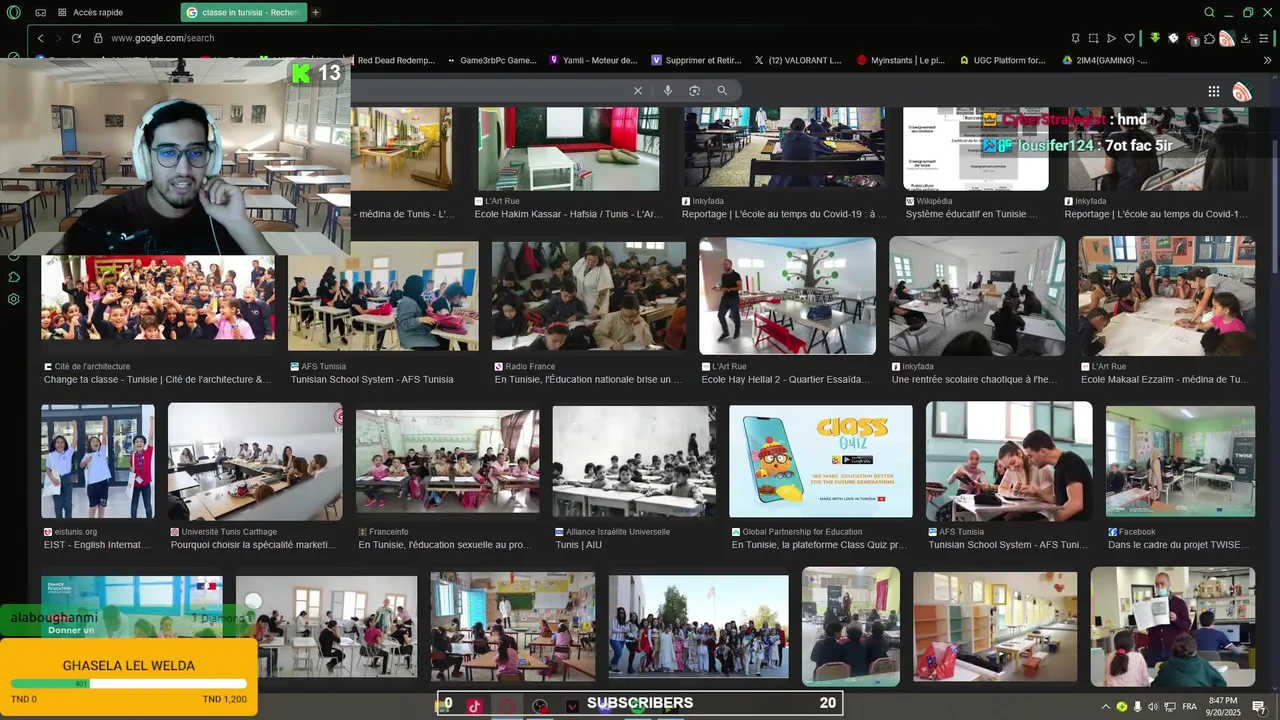Submit search with the magnifier icon
This screenshot has width=1280, height=720.
722,91
